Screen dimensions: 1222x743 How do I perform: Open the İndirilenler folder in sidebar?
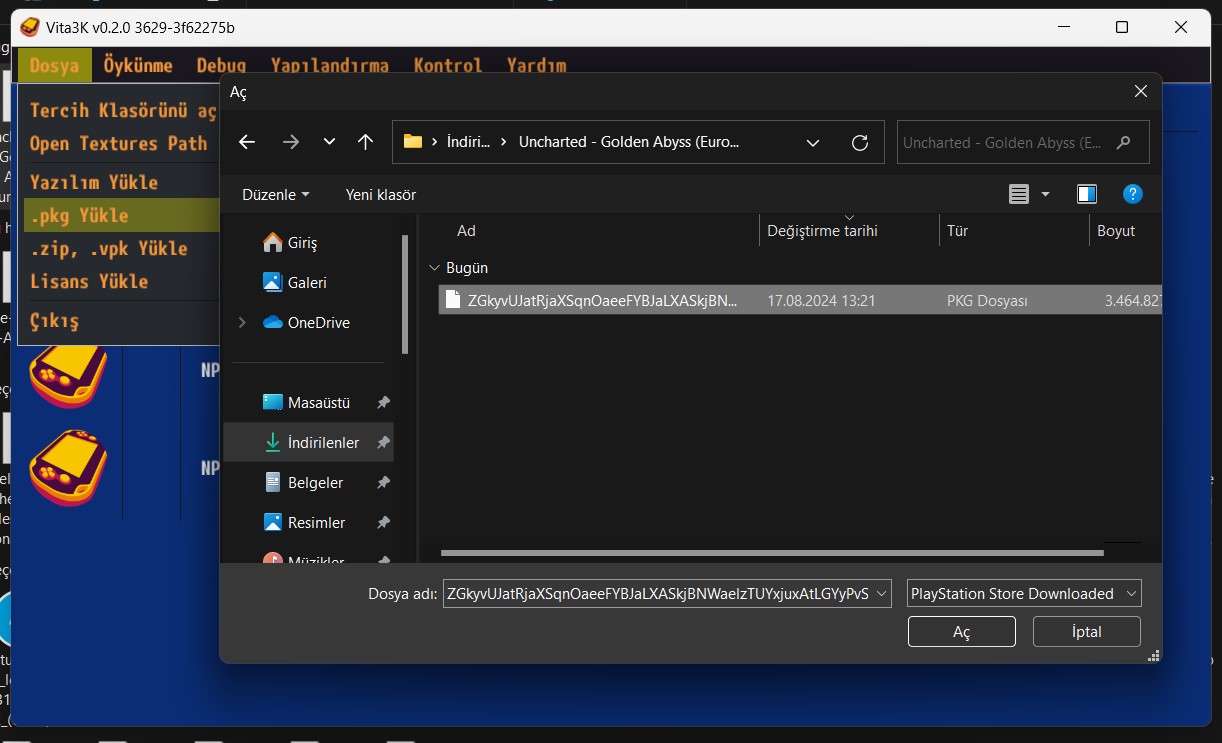[x=322, y=442]
